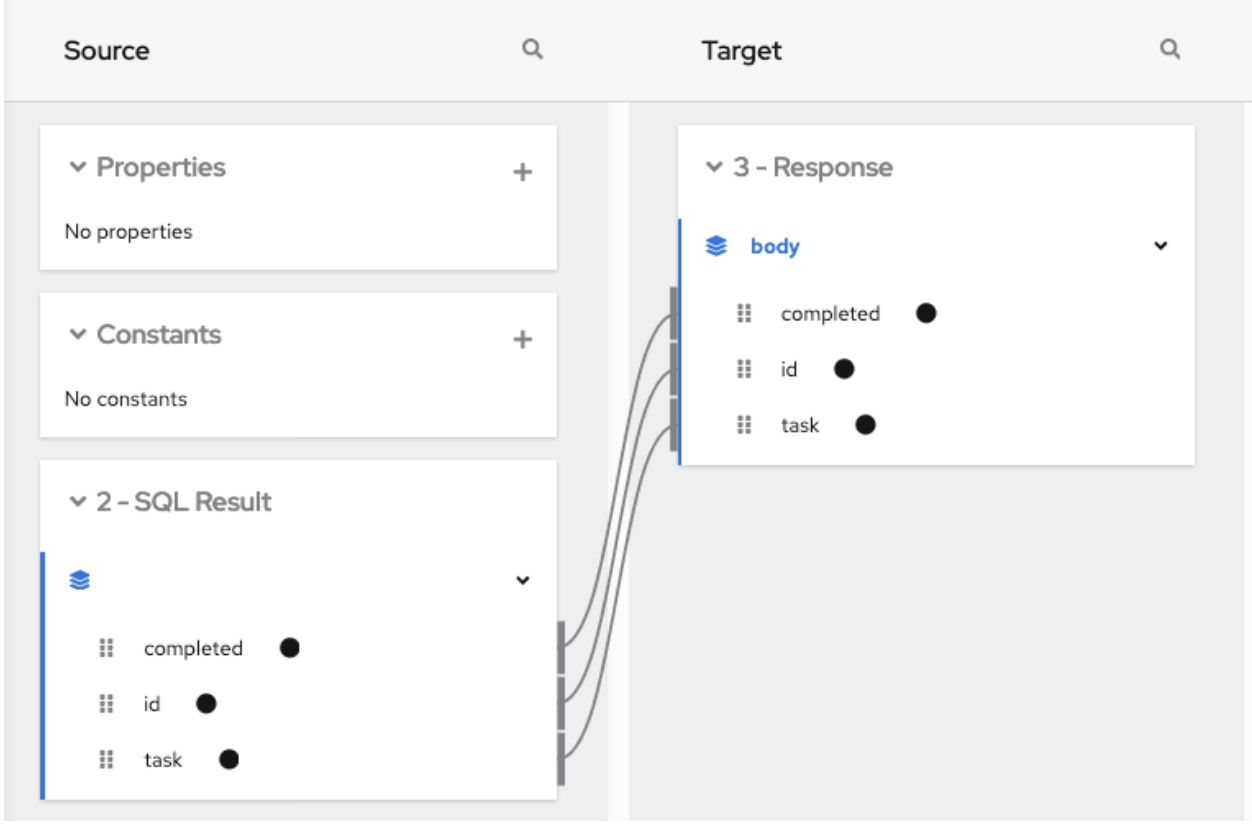Collapse the 3 - Response section
This screenshot has height=824, width=1252.
(x=714, y=167)
